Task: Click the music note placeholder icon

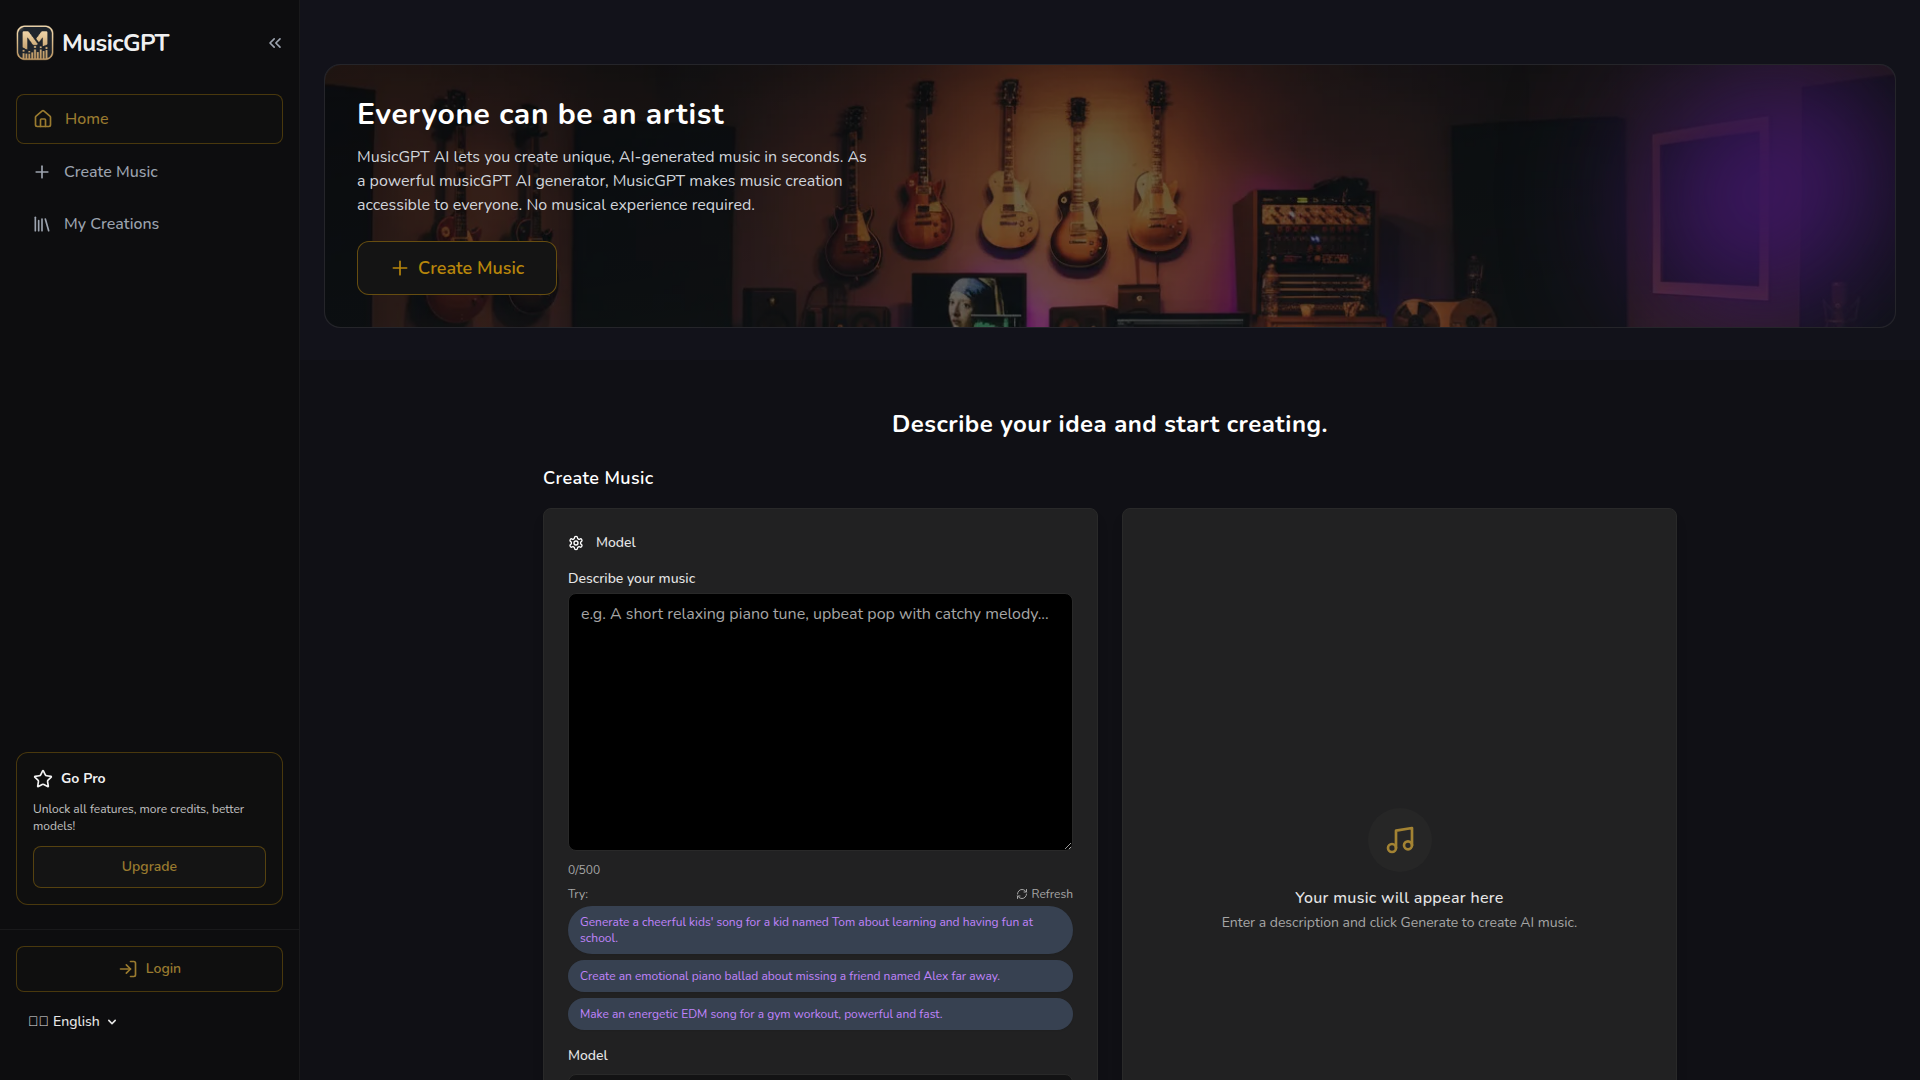Action: (1399, 840)
